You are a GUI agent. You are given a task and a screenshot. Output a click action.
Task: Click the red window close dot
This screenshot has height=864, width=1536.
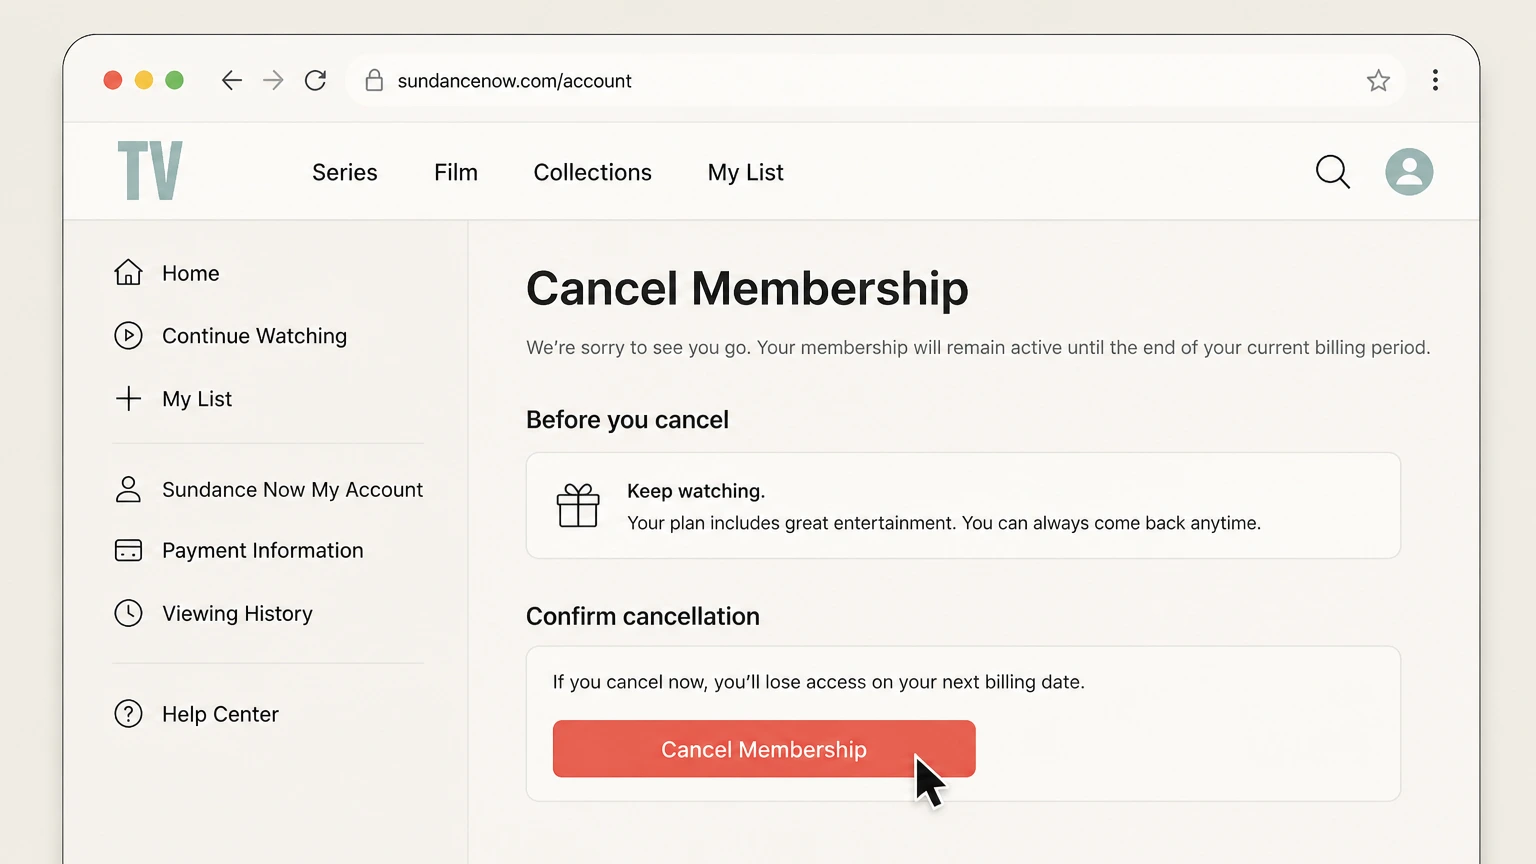coord(113,80)
